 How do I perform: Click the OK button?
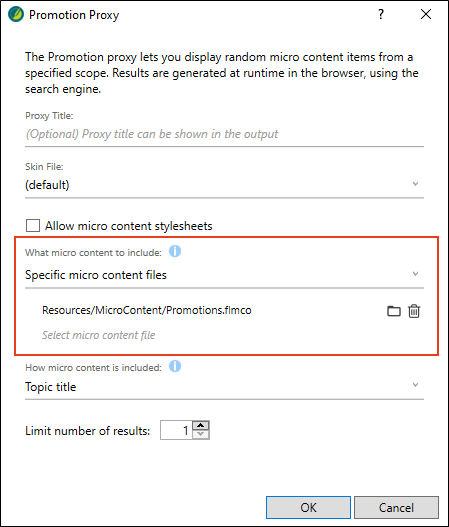(308, 507)
